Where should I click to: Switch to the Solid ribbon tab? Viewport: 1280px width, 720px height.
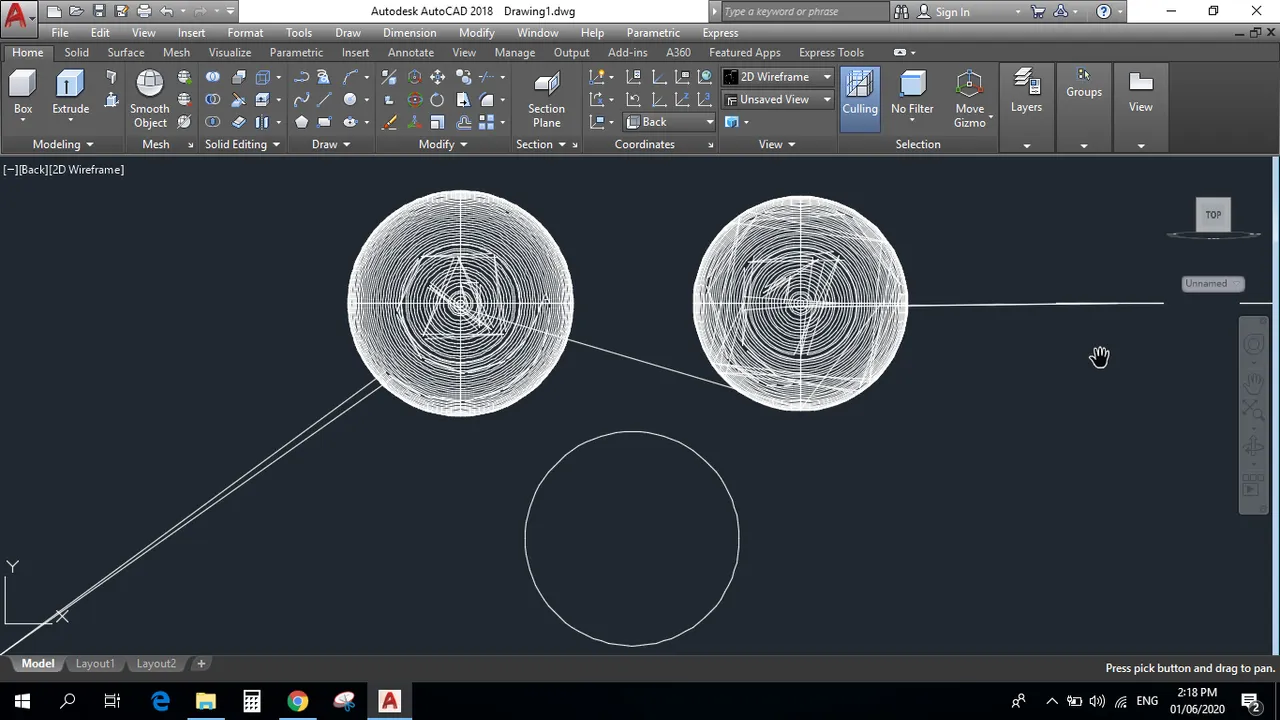click(76, 52)
